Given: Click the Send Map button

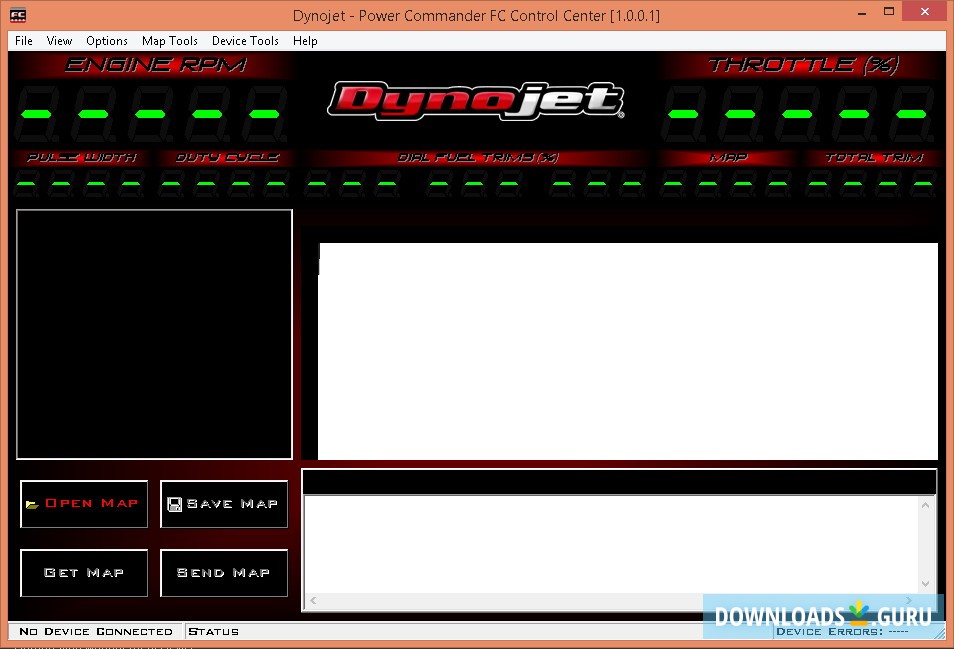Looking at the screenshot, I should pos(224,573).
